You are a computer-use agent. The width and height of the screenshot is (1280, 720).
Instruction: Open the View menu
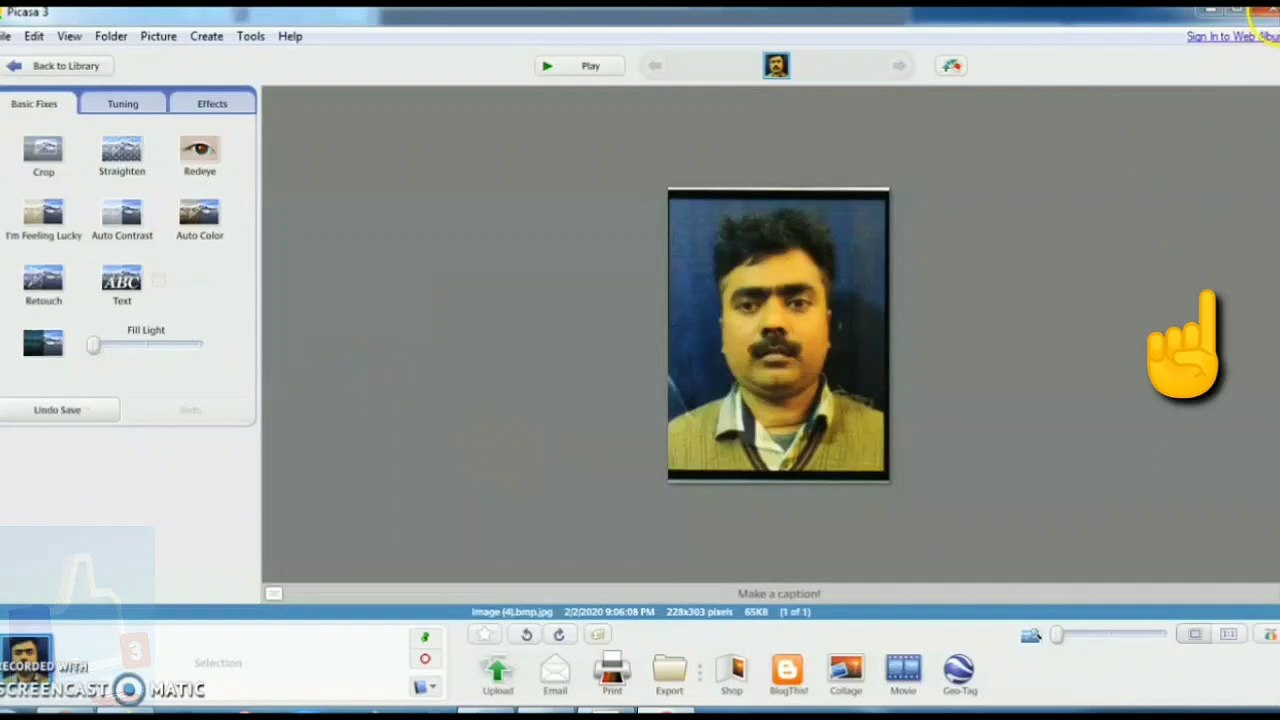coord(69,36)
